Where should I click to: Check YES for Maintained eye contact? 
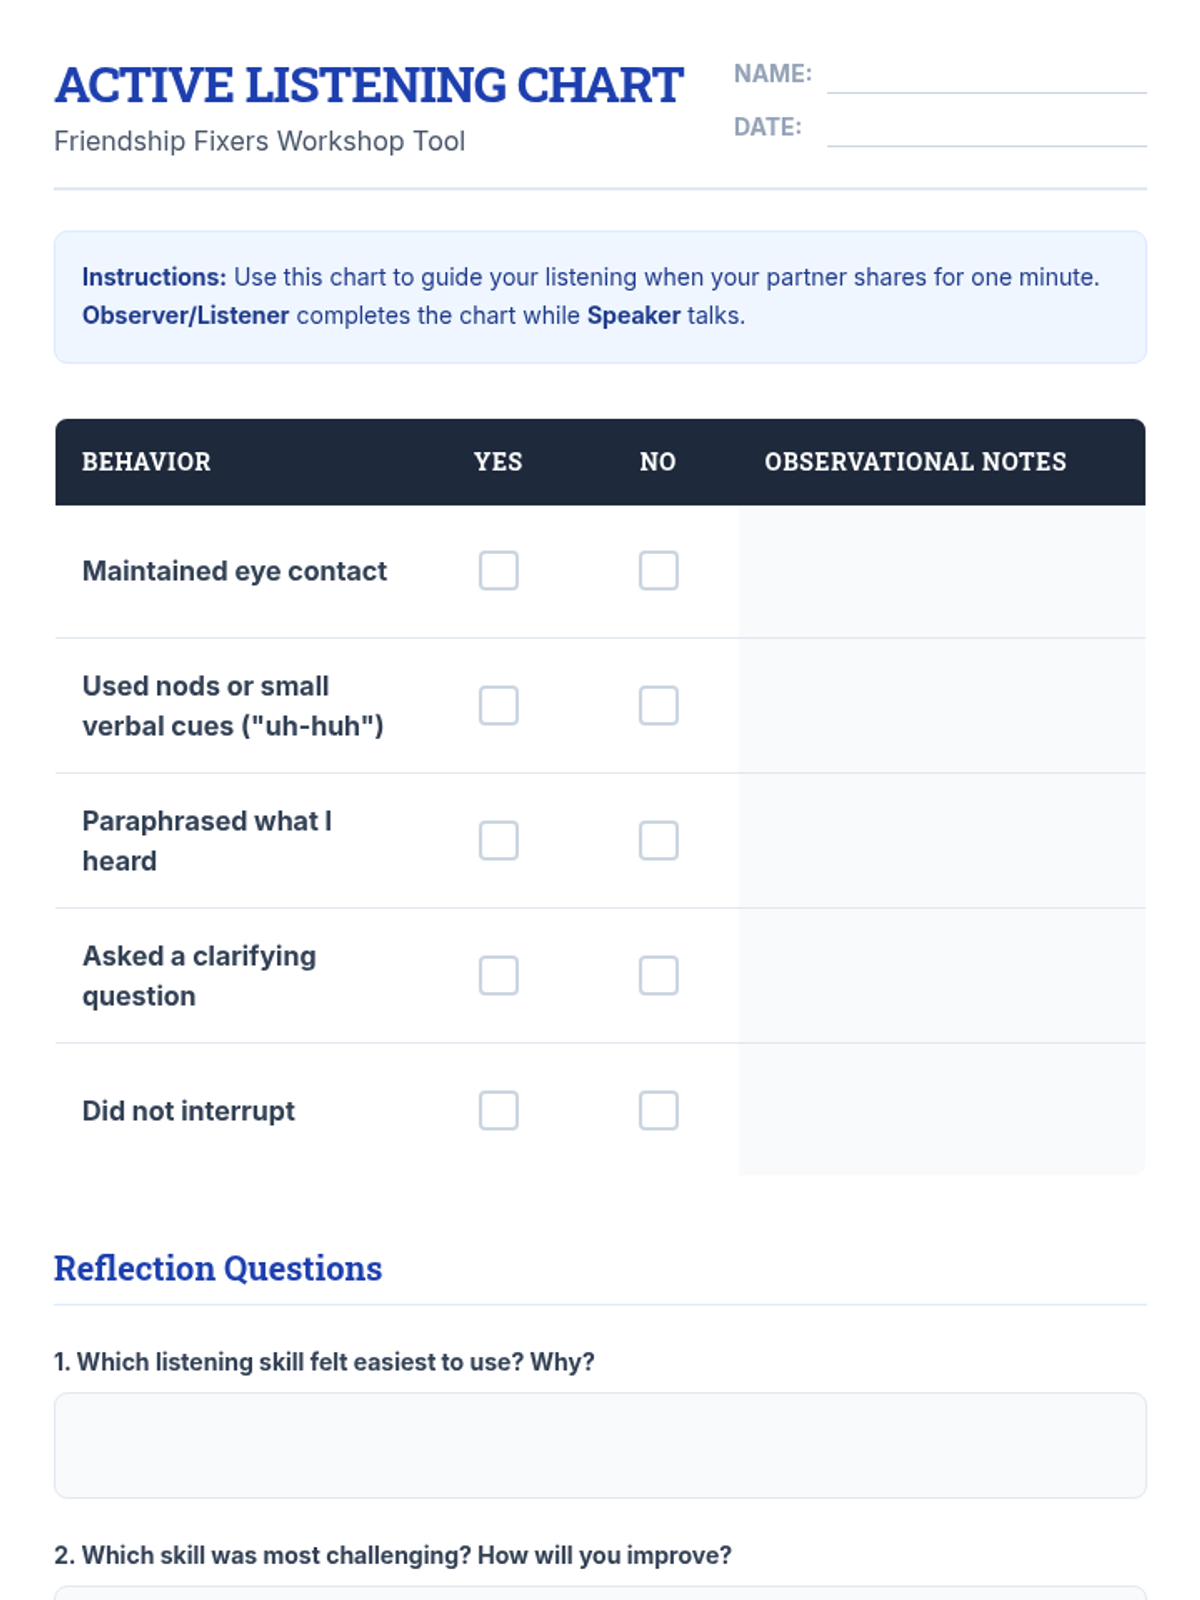pos(498,571)
